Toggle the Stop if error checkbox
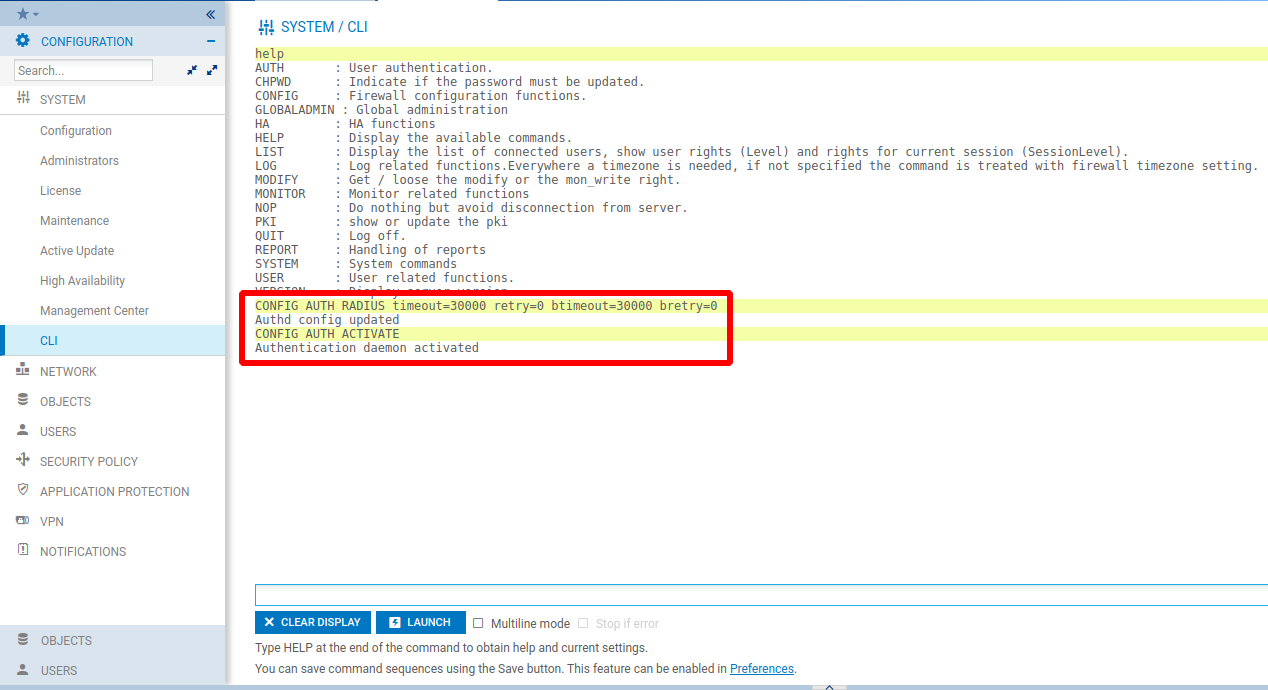 pyautogui.click(x=583, y=623)
